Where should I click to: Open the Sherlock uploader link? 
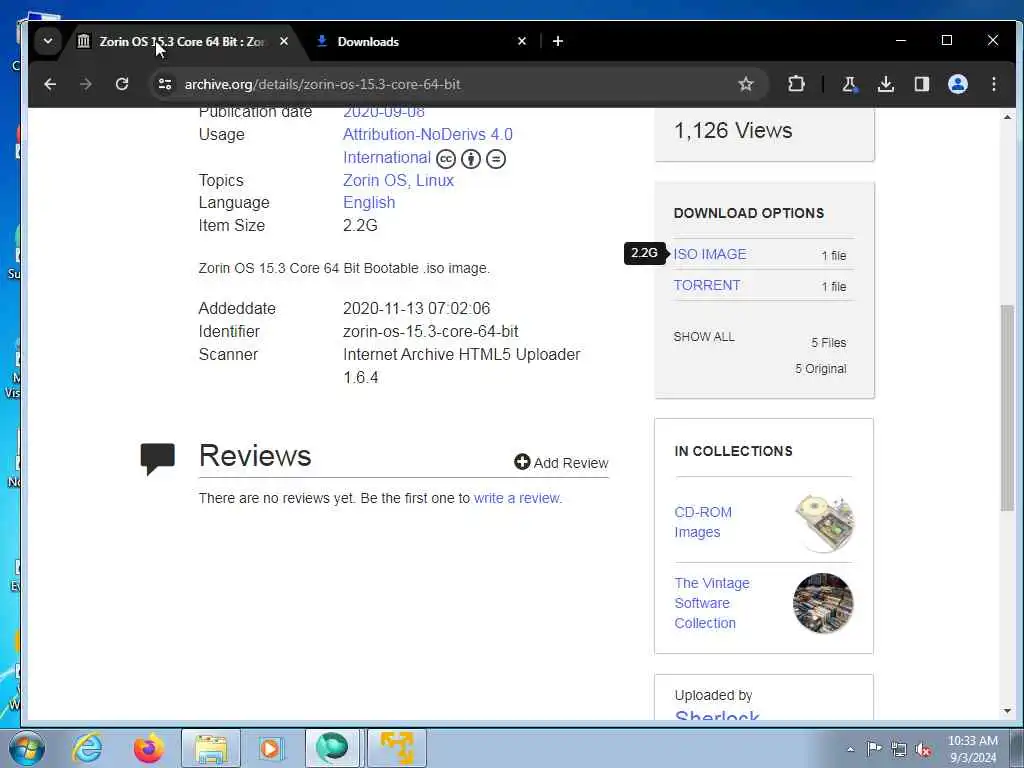(x=717, y=714)
